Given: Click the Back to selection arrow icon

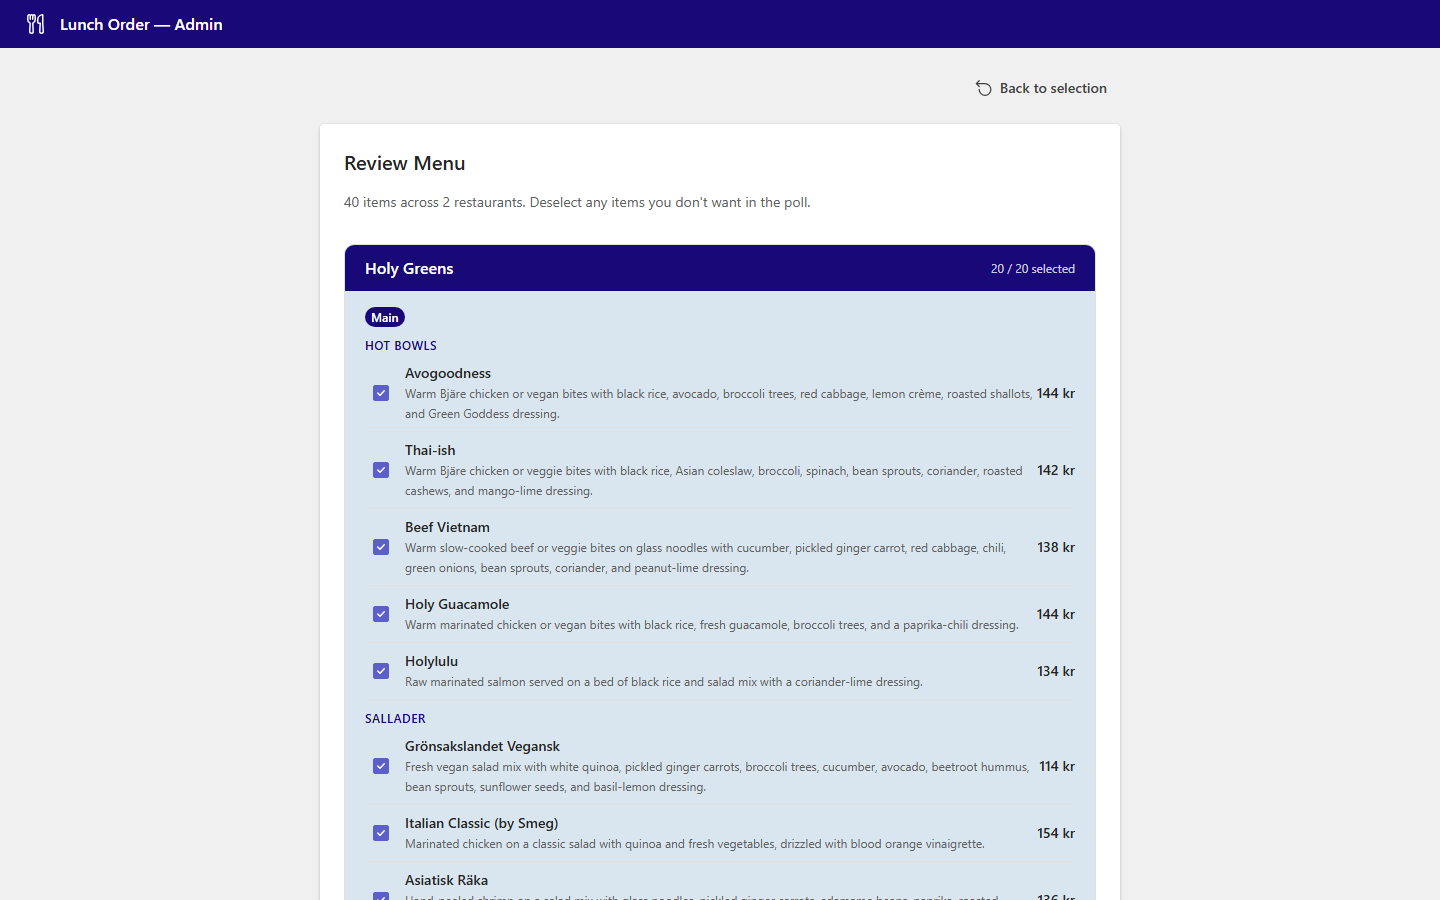Looking at the screenshot, I should (984, 88).
